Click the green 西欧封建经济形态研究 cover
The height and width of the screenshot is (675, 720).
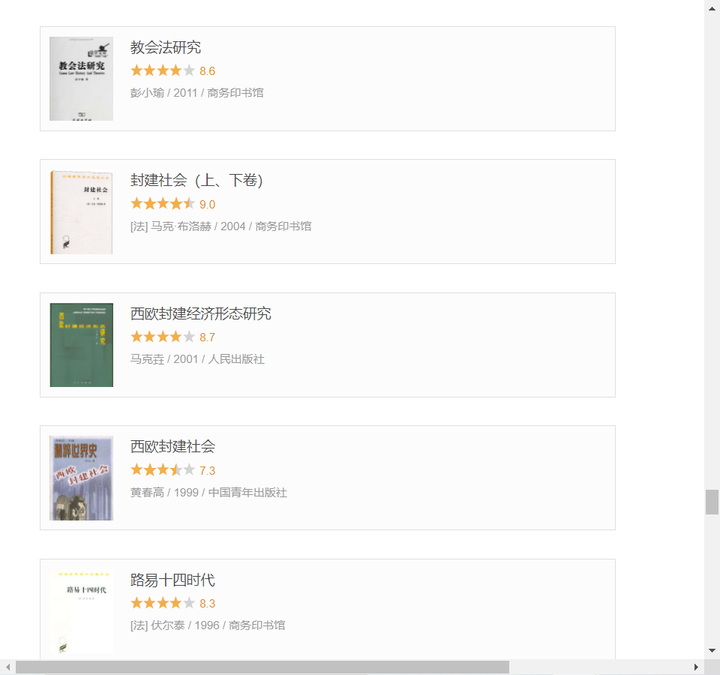[x=81, y=345]
